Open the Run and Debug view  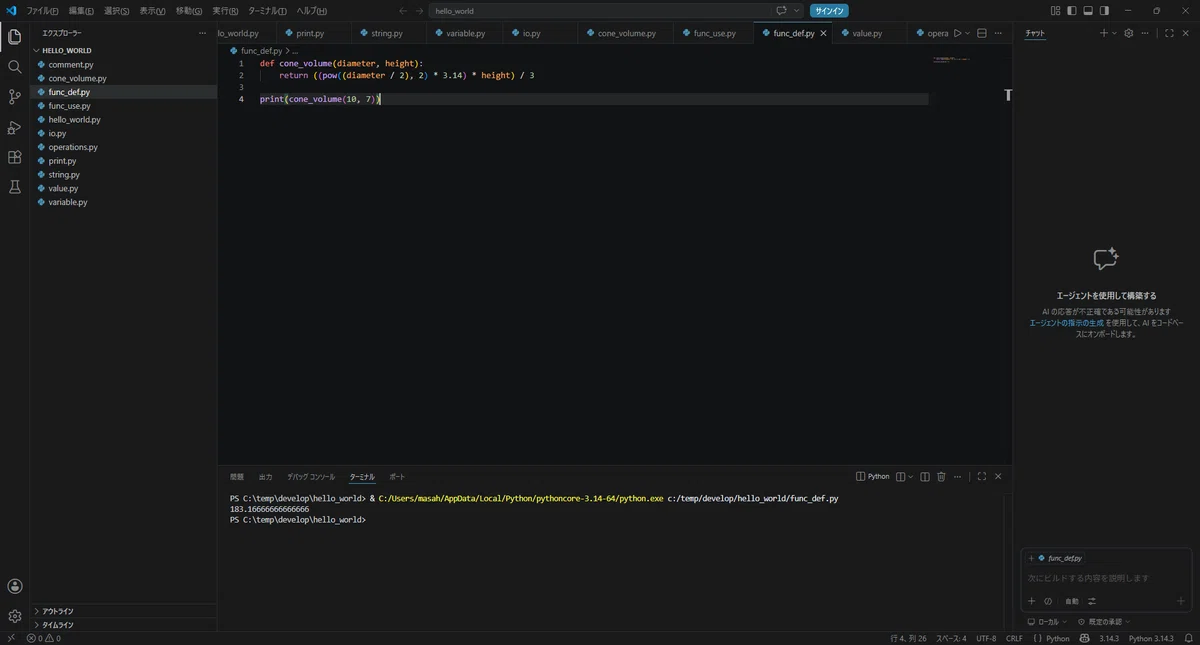(x=14, y=127)
